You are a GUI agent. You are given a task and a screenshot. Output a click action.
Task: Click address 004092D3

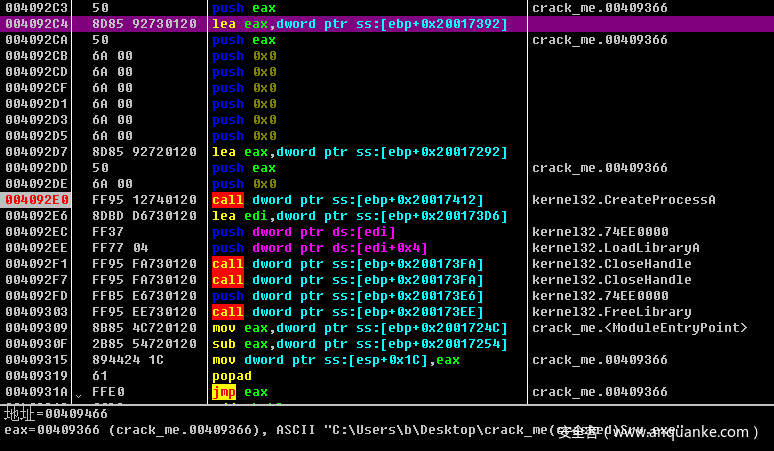point(36,120)
